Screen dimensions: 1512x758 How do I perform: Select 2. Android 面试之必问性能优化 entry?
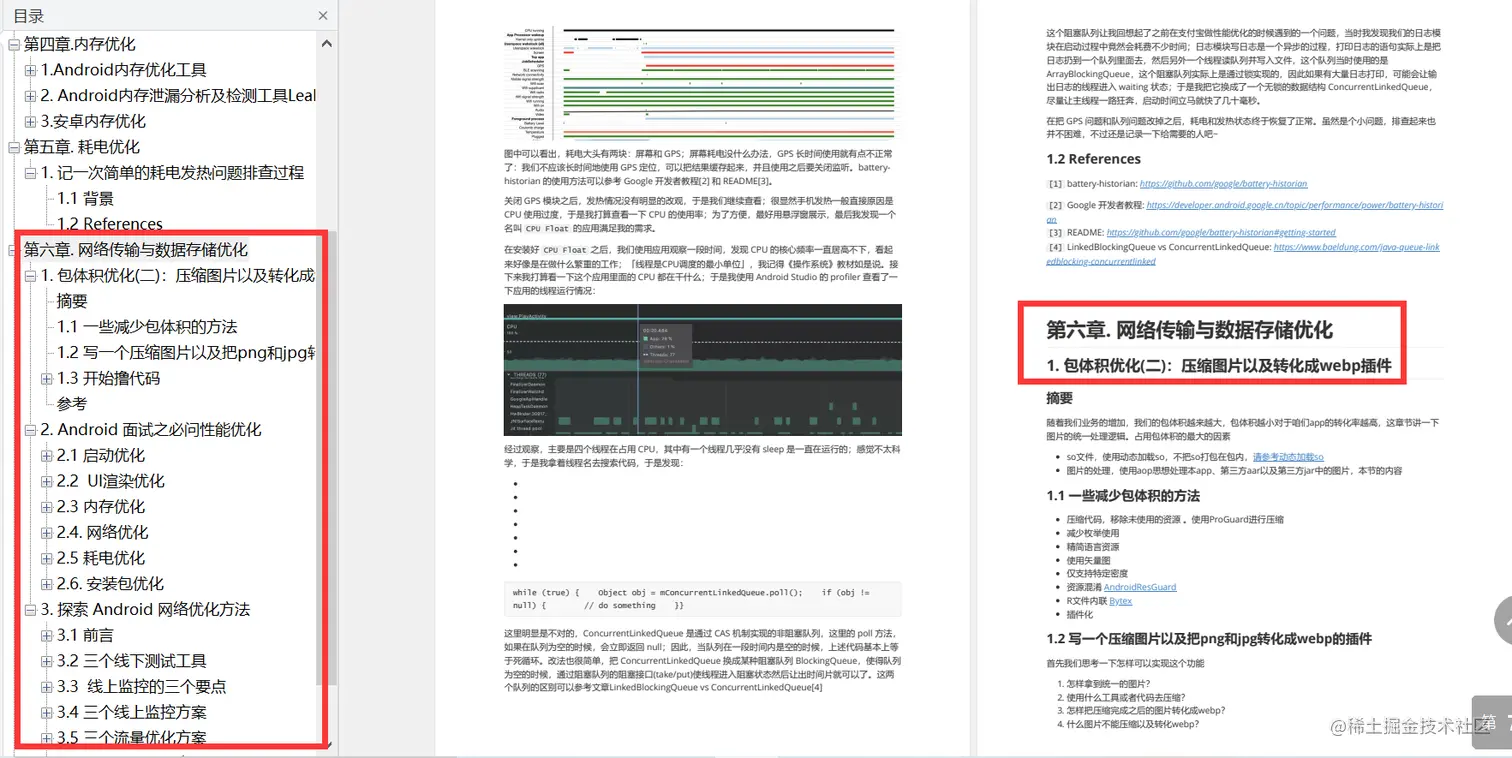(151, 429)
